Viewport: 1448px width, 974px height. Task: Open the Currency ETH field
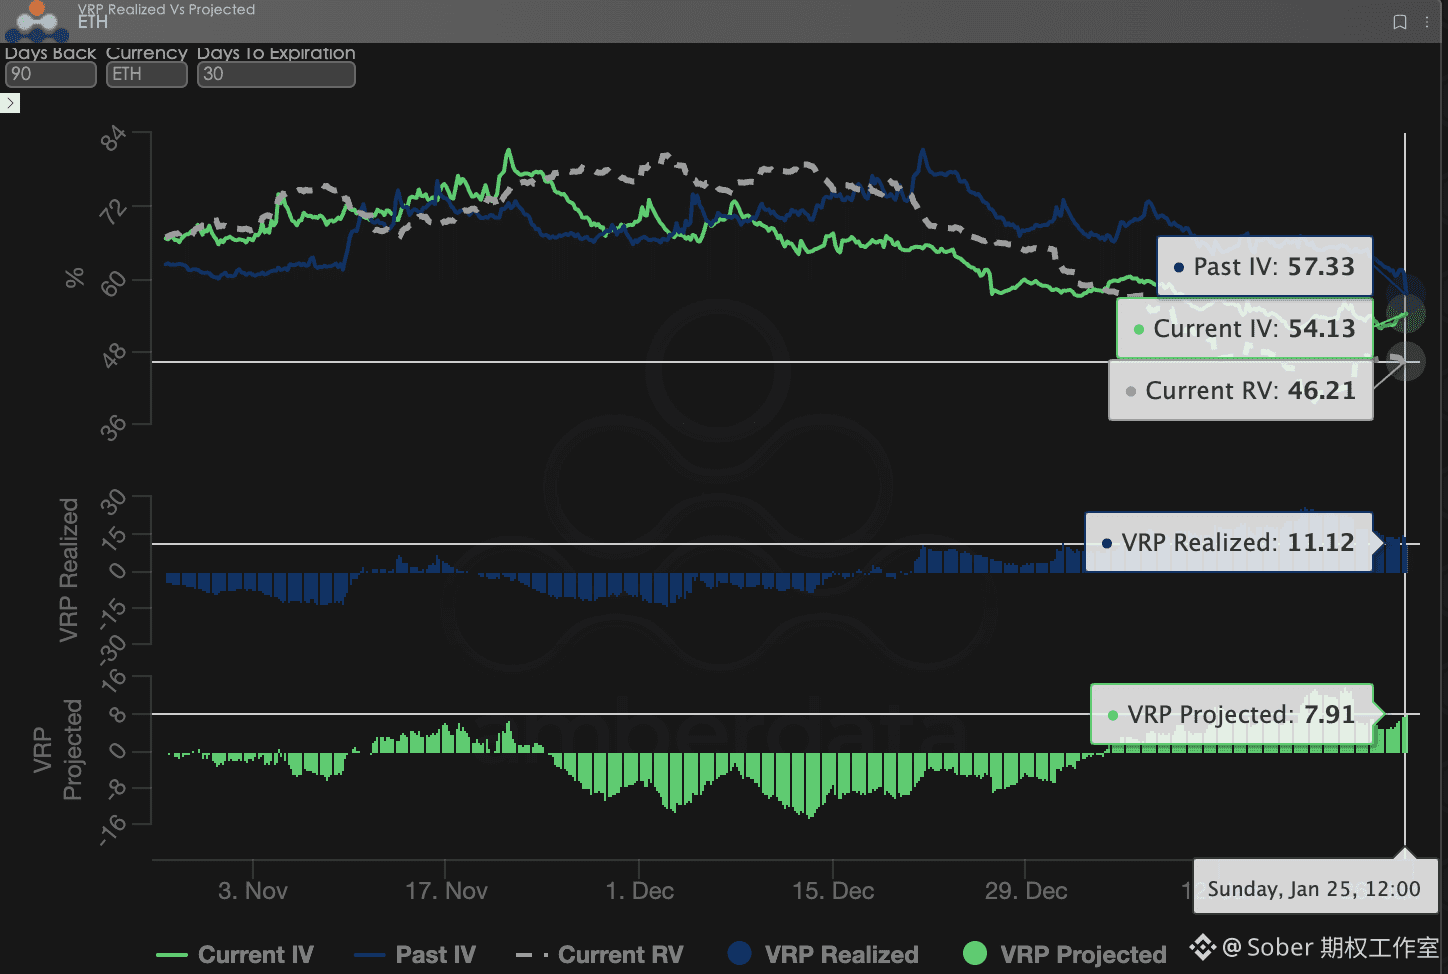click(x=146, y=74)
